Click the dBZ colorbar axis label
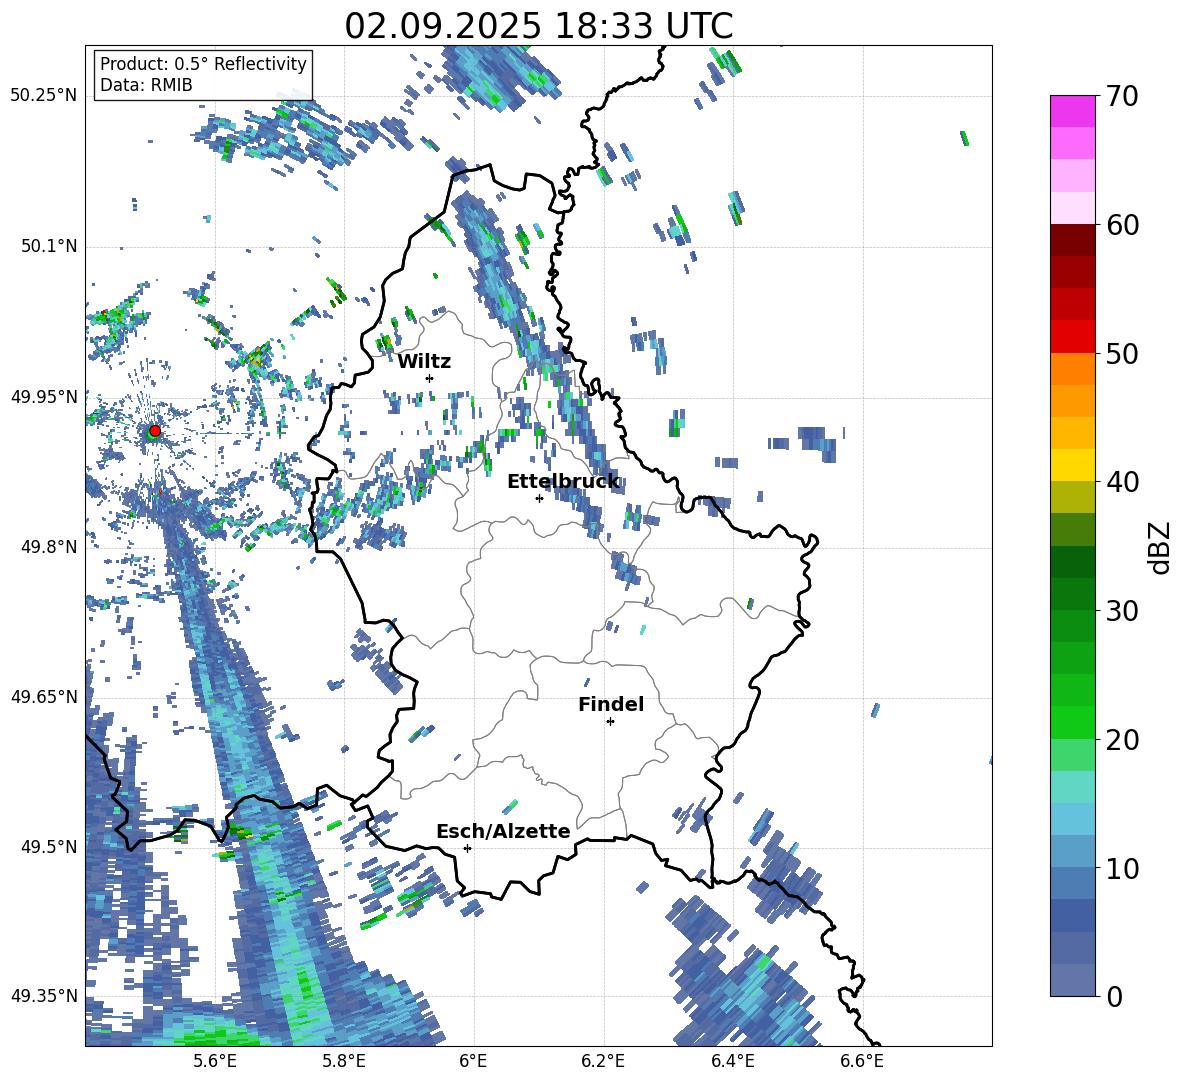 1160,547
